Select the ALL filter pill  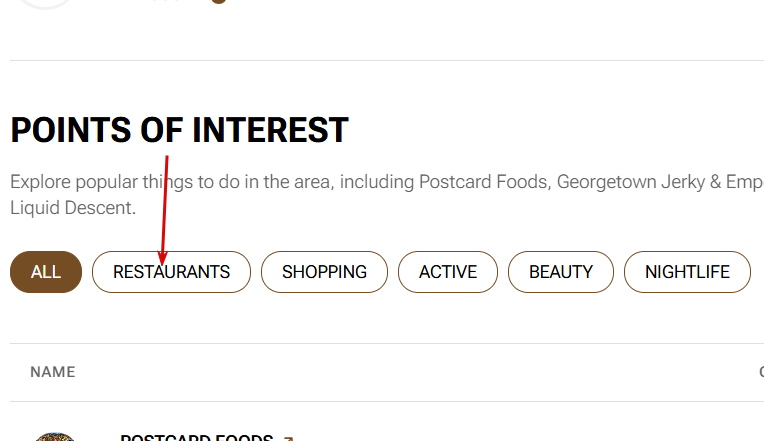tap(46, 272)
